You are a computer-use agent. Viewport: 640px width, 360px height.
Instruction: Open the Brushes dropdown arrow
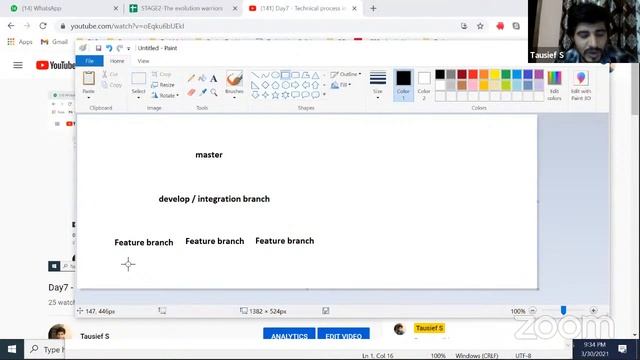[x=234, y=98]
